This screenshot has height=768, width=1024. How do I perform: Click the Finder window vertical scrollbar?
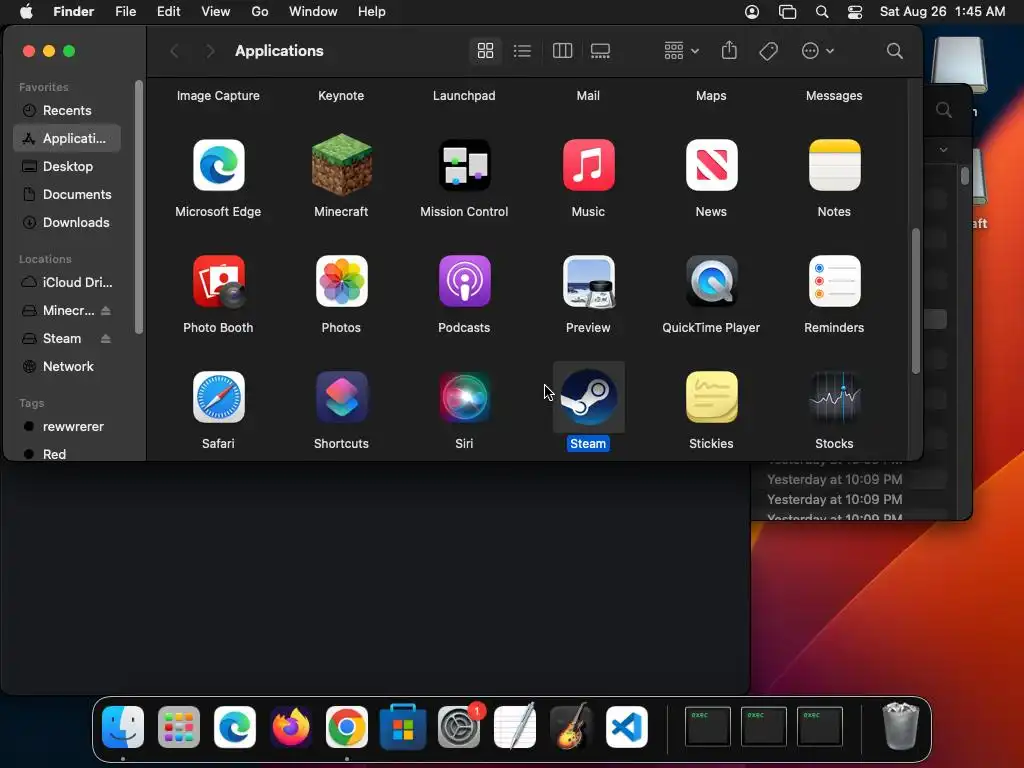click(x=916, y=300)
